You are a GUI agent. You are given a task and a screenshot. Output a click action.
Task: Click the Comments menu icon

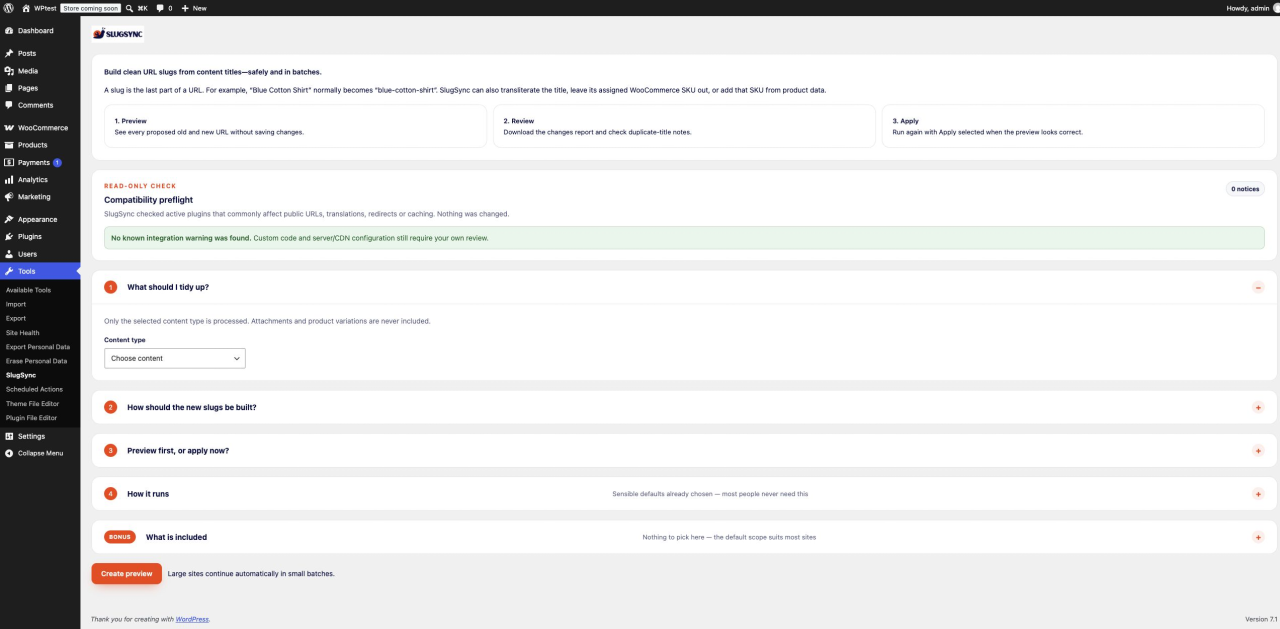coord(9,105)
